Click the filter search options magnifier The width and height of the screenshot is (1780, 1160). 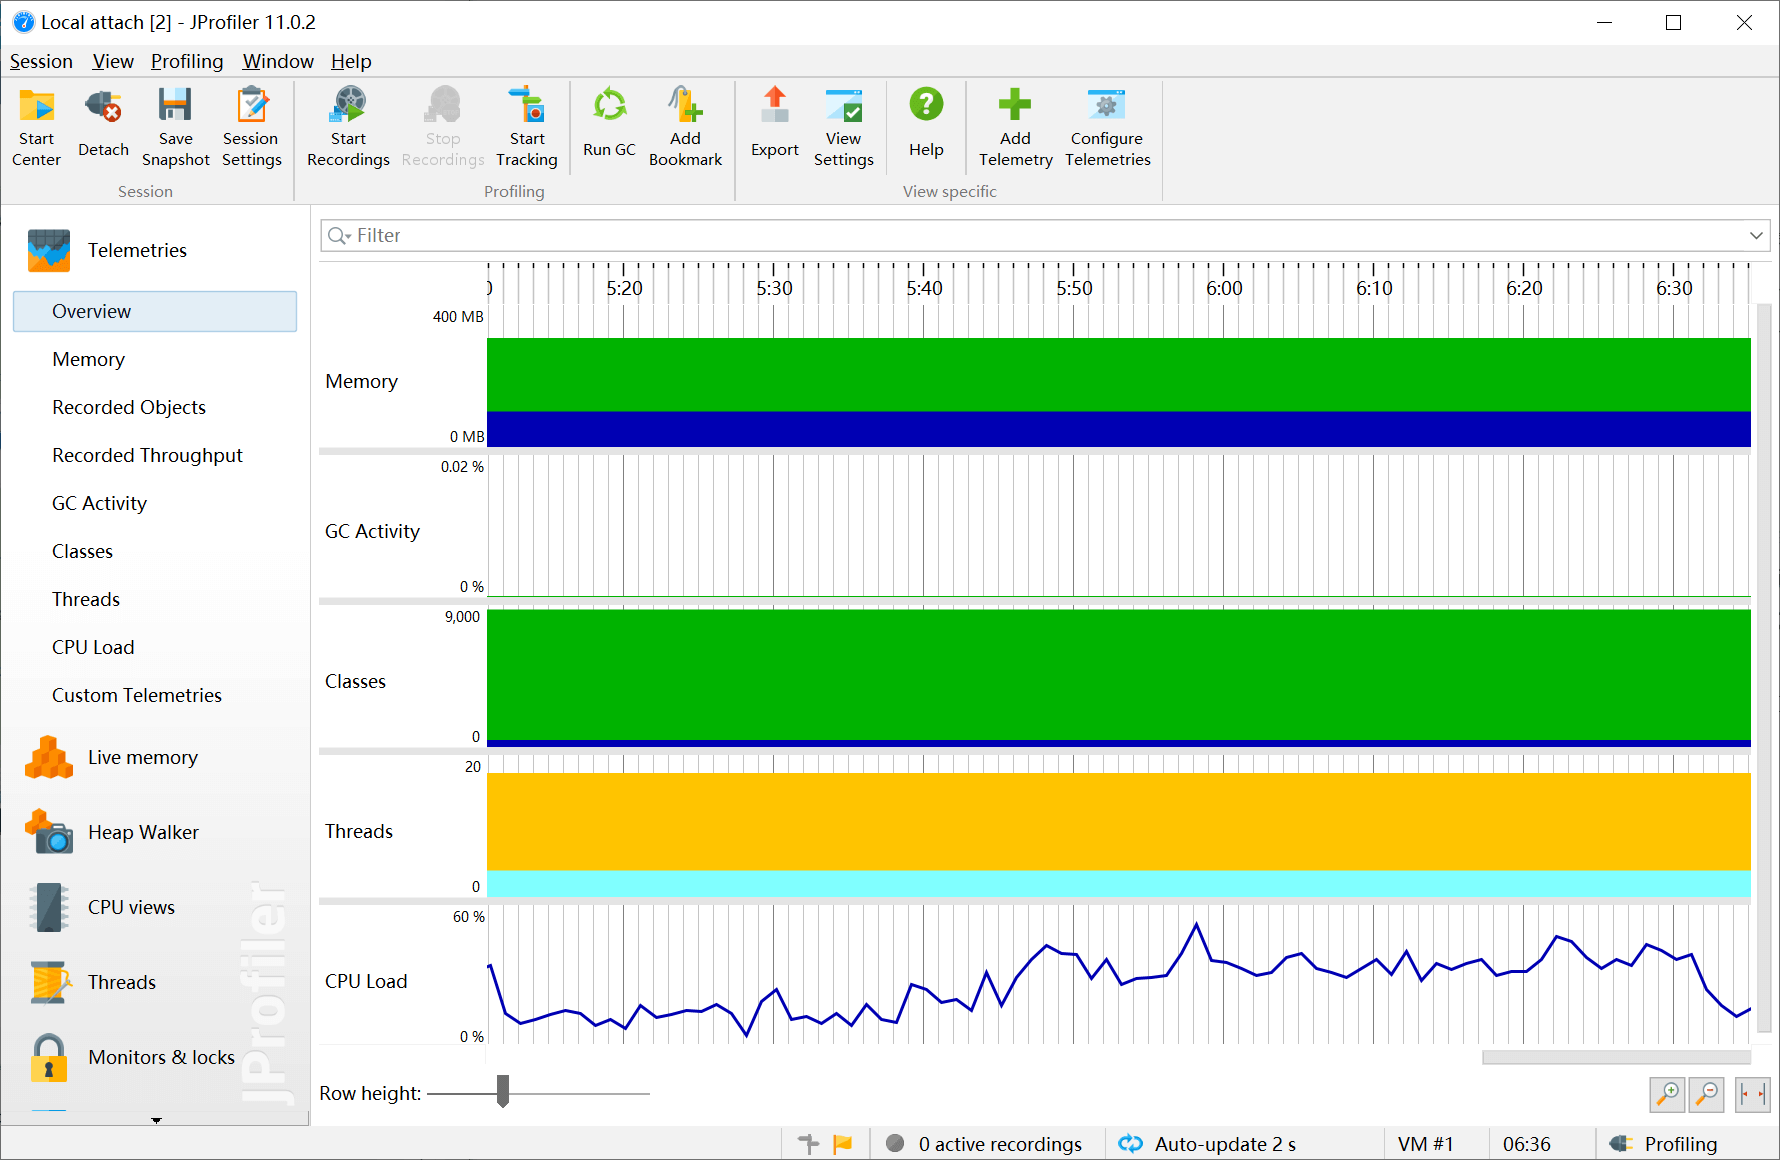[x=339, y=236]
